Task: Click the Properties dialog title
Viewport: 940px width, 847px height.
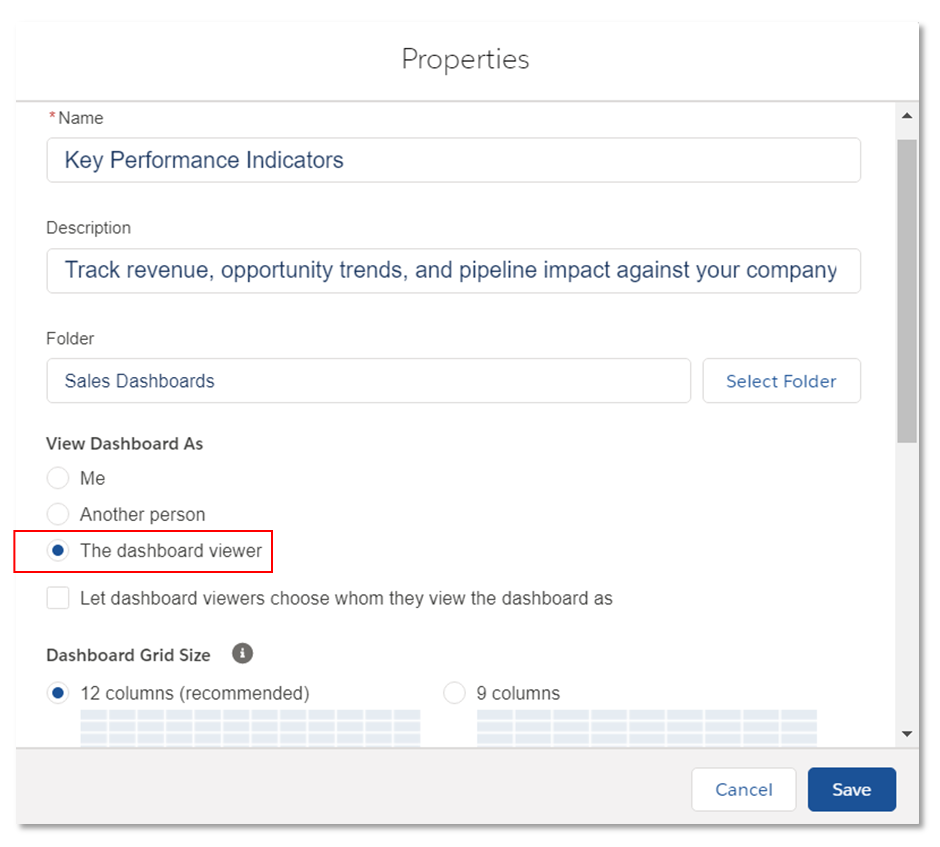Action: tap(465, 59)
